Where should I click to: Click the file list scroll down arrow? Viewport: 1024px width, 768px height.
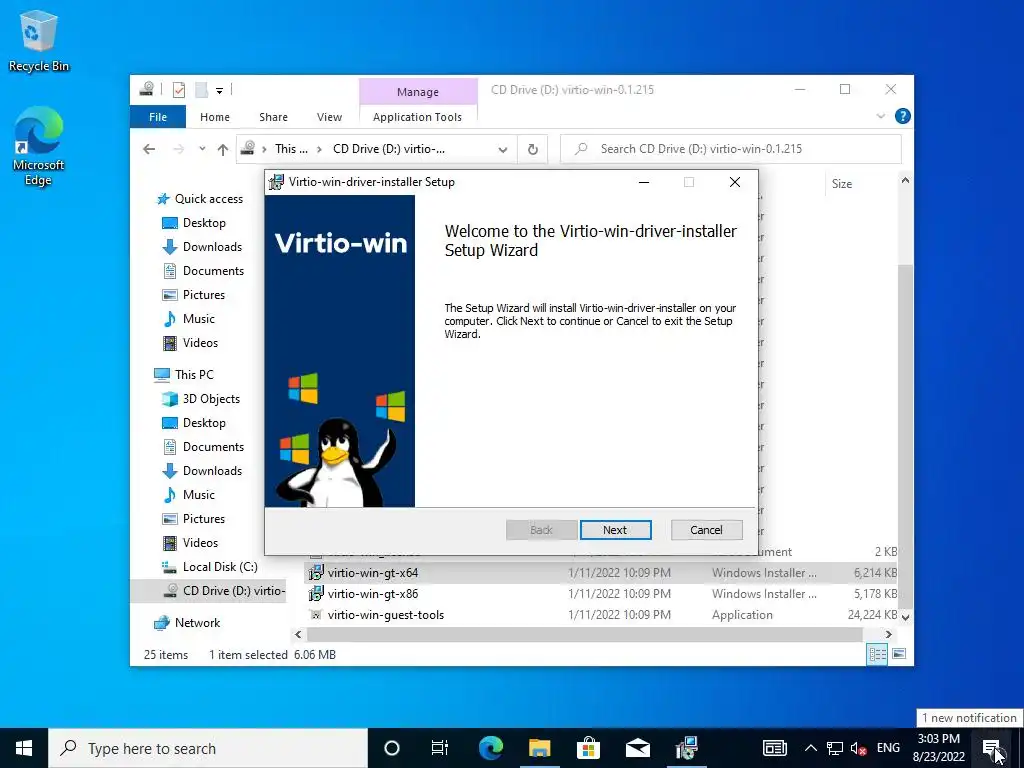click(905, 616)
